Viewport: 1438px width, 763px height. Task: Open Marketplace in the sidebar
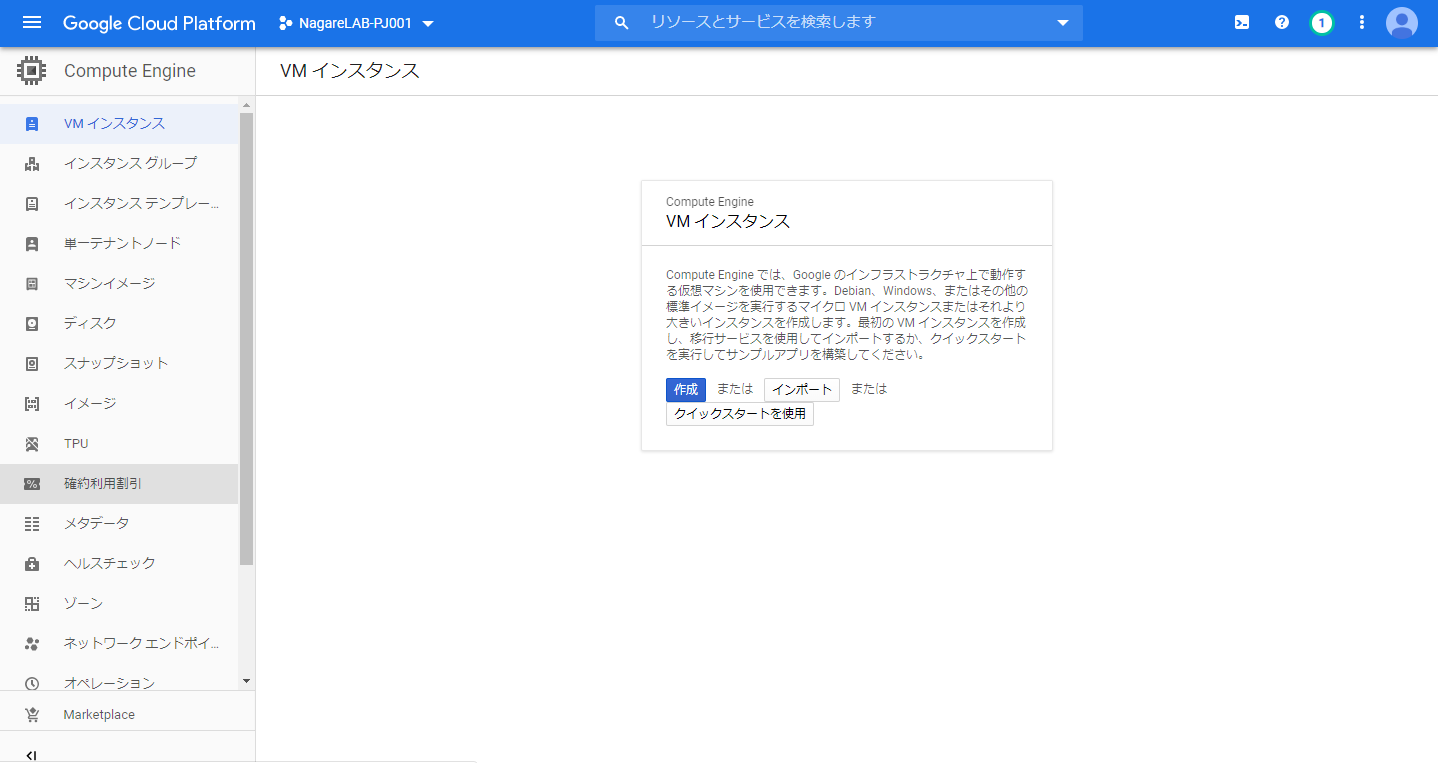(127, 715)
